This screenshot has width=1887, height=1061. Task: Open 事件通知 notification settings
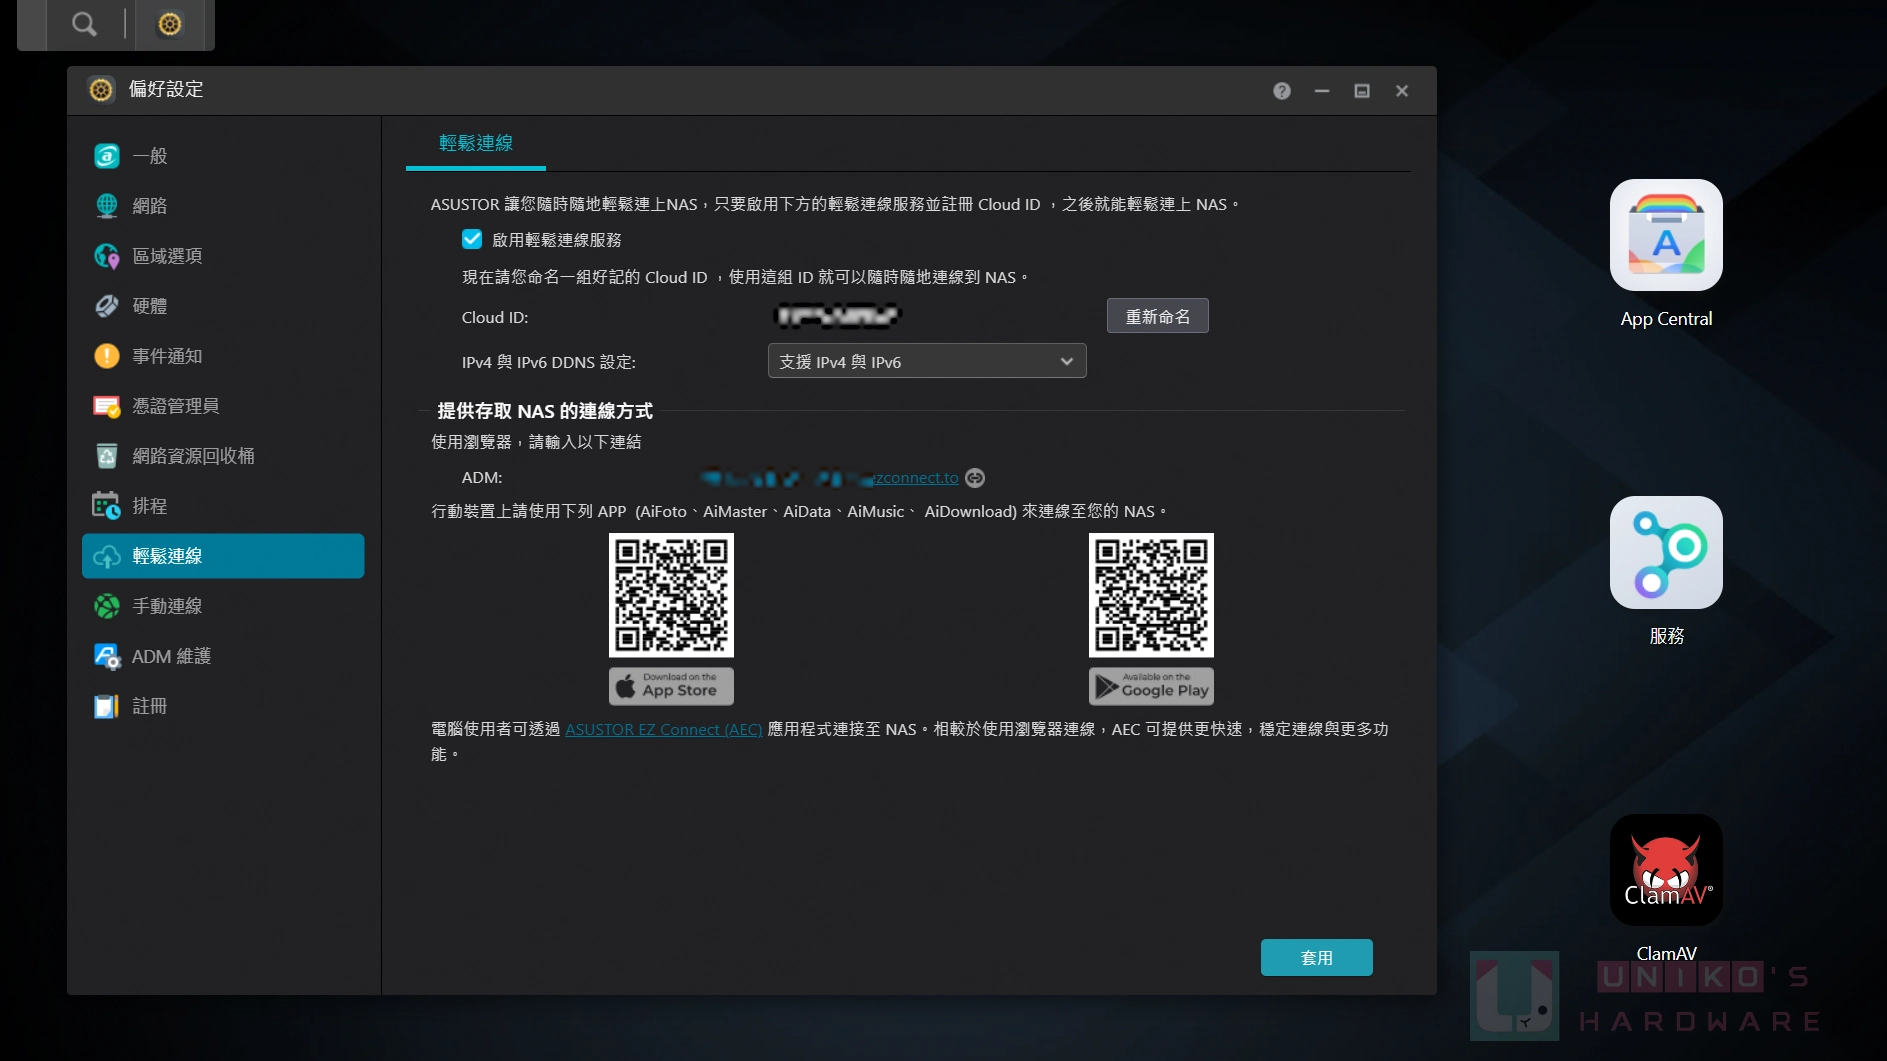click(223, 356)
